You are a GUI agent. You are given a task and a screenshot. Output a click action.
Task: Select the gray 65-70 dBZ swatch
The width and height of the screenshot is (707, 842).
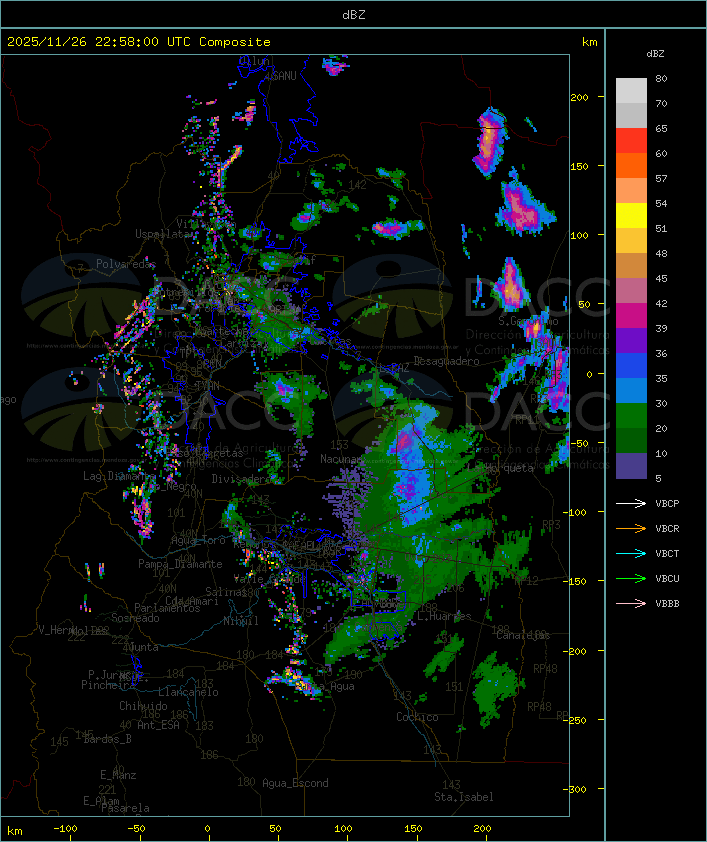pos(631,115)
